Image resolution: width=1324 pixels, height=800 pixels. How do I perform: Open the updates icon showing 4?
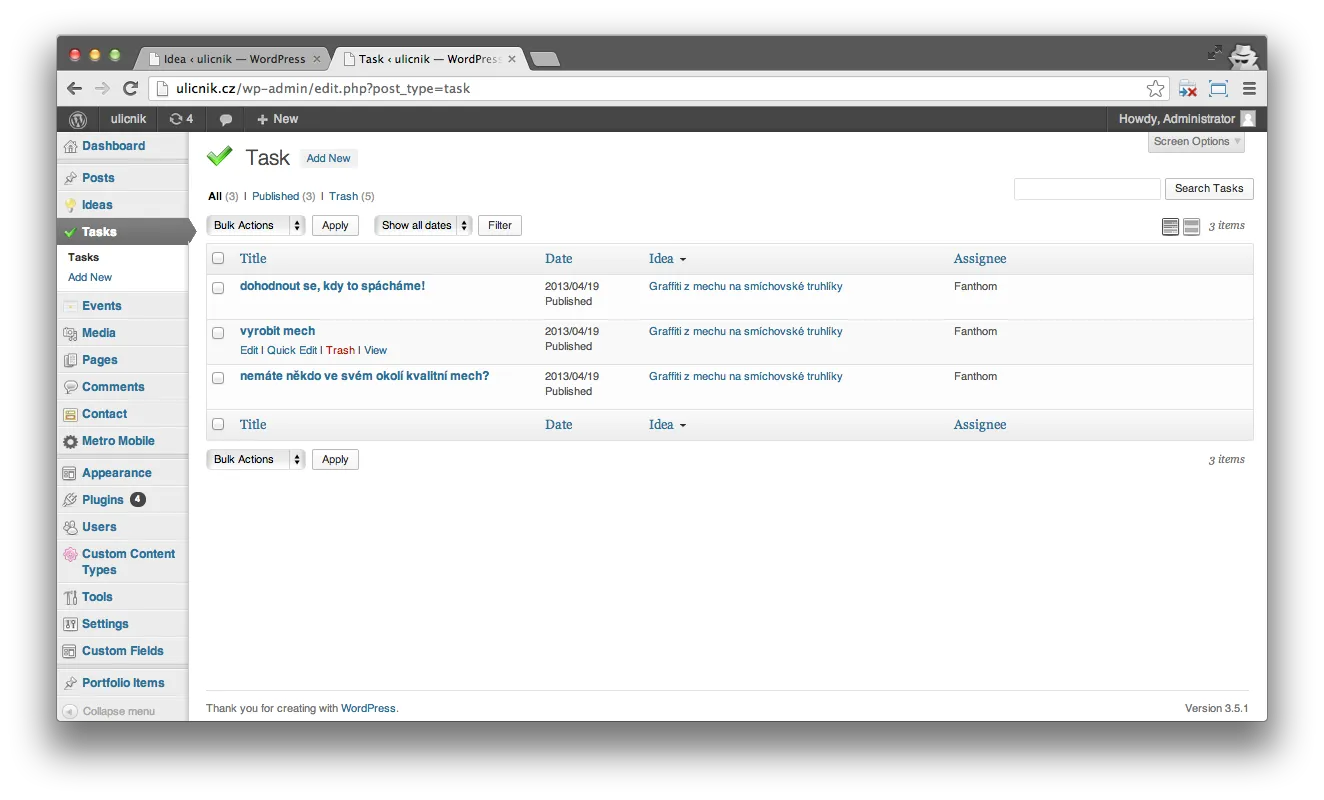[181, 119]
